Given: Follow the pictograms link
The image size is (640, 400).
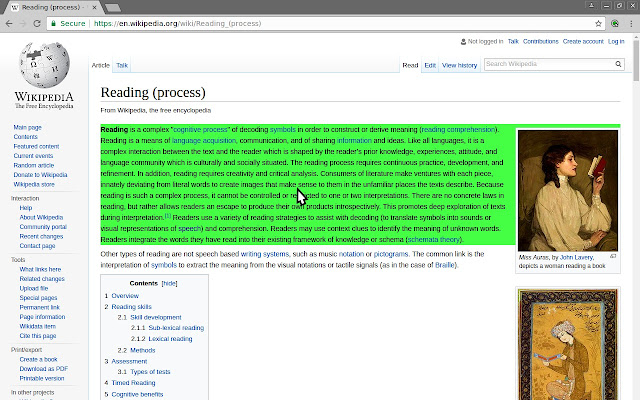Looking at the screenshot, I should click(391, 254).
